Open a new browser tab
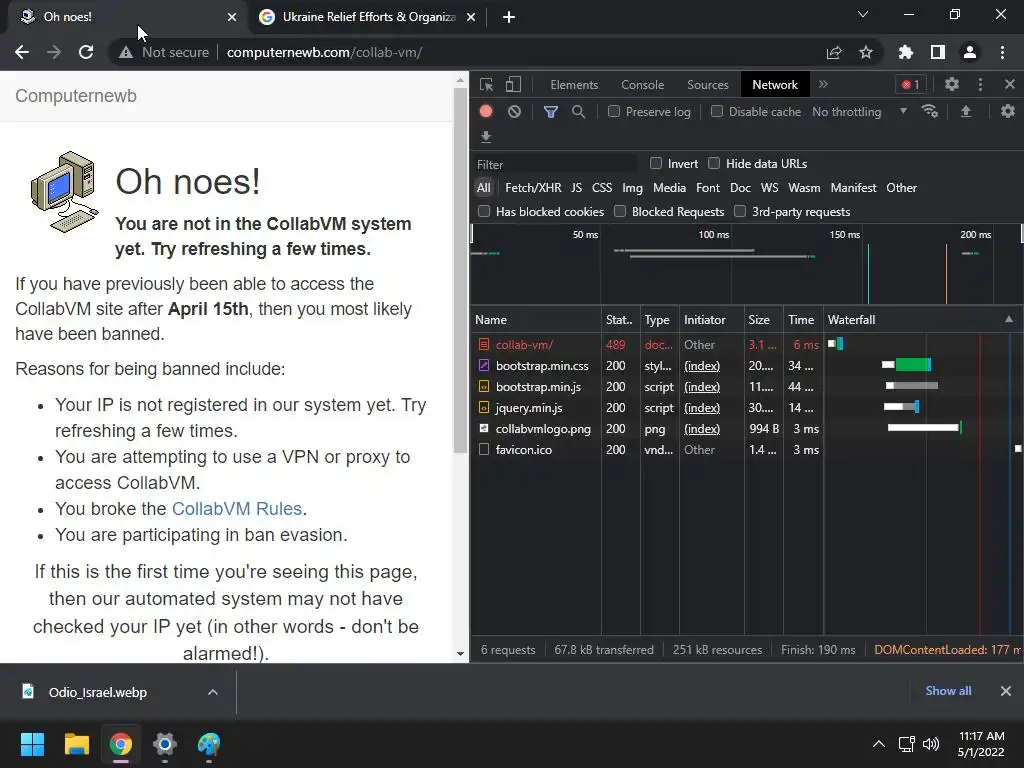This screenshot has width=1024, height=768. coord(509,17)
